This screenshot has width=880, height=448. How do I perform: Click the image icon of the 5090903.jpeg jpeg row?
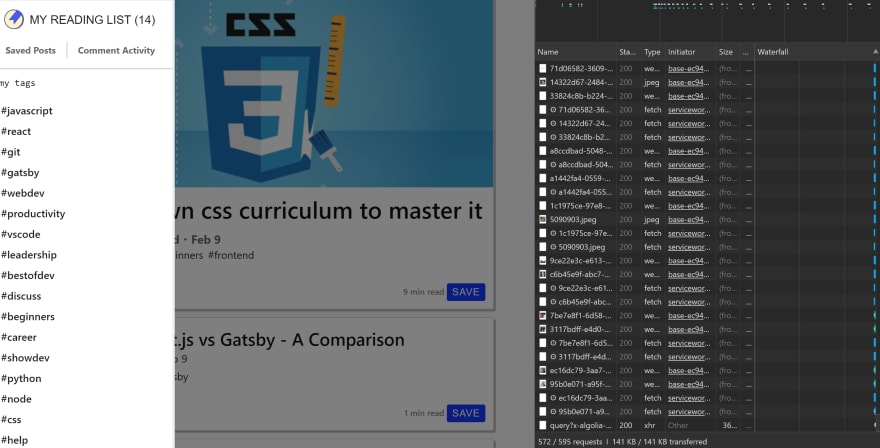point(542,220)
